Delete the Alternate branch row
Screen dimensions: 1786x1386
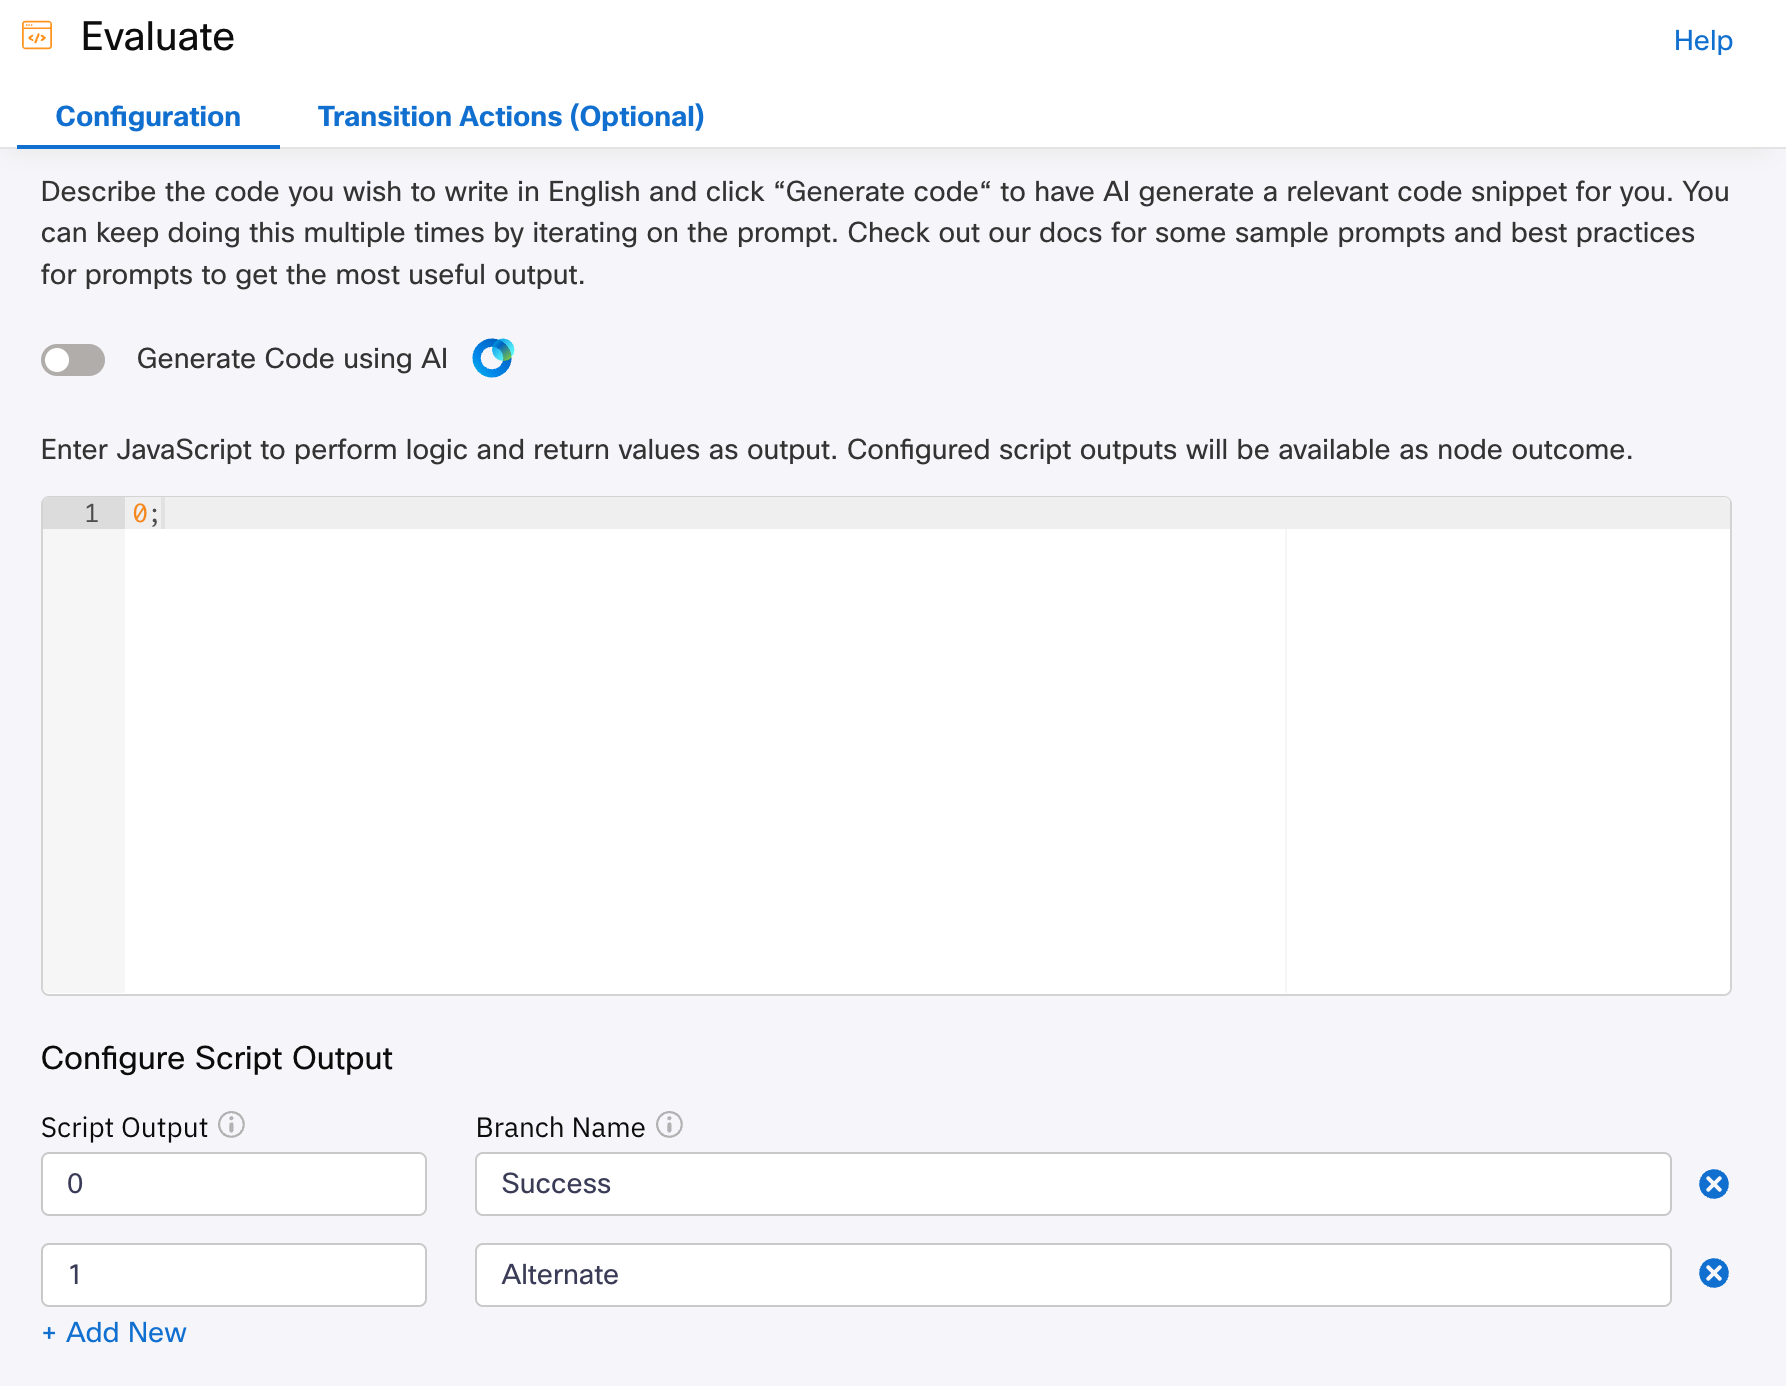coord(1713,1273)
